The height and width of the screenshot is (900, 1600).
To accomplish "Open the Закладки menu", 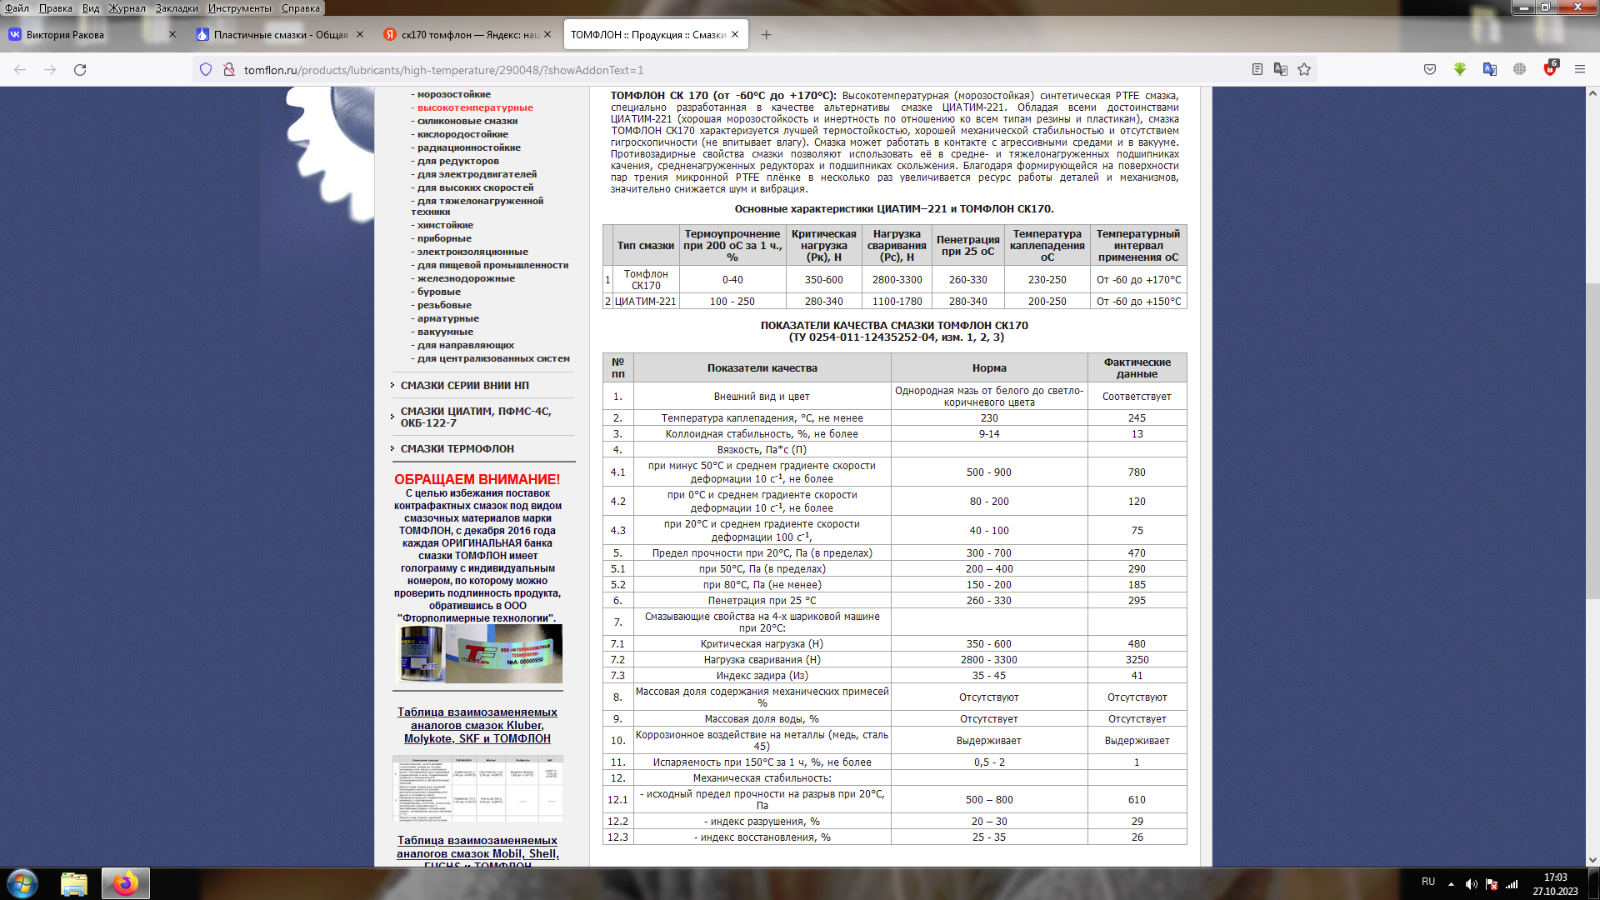I will (177, 8).
